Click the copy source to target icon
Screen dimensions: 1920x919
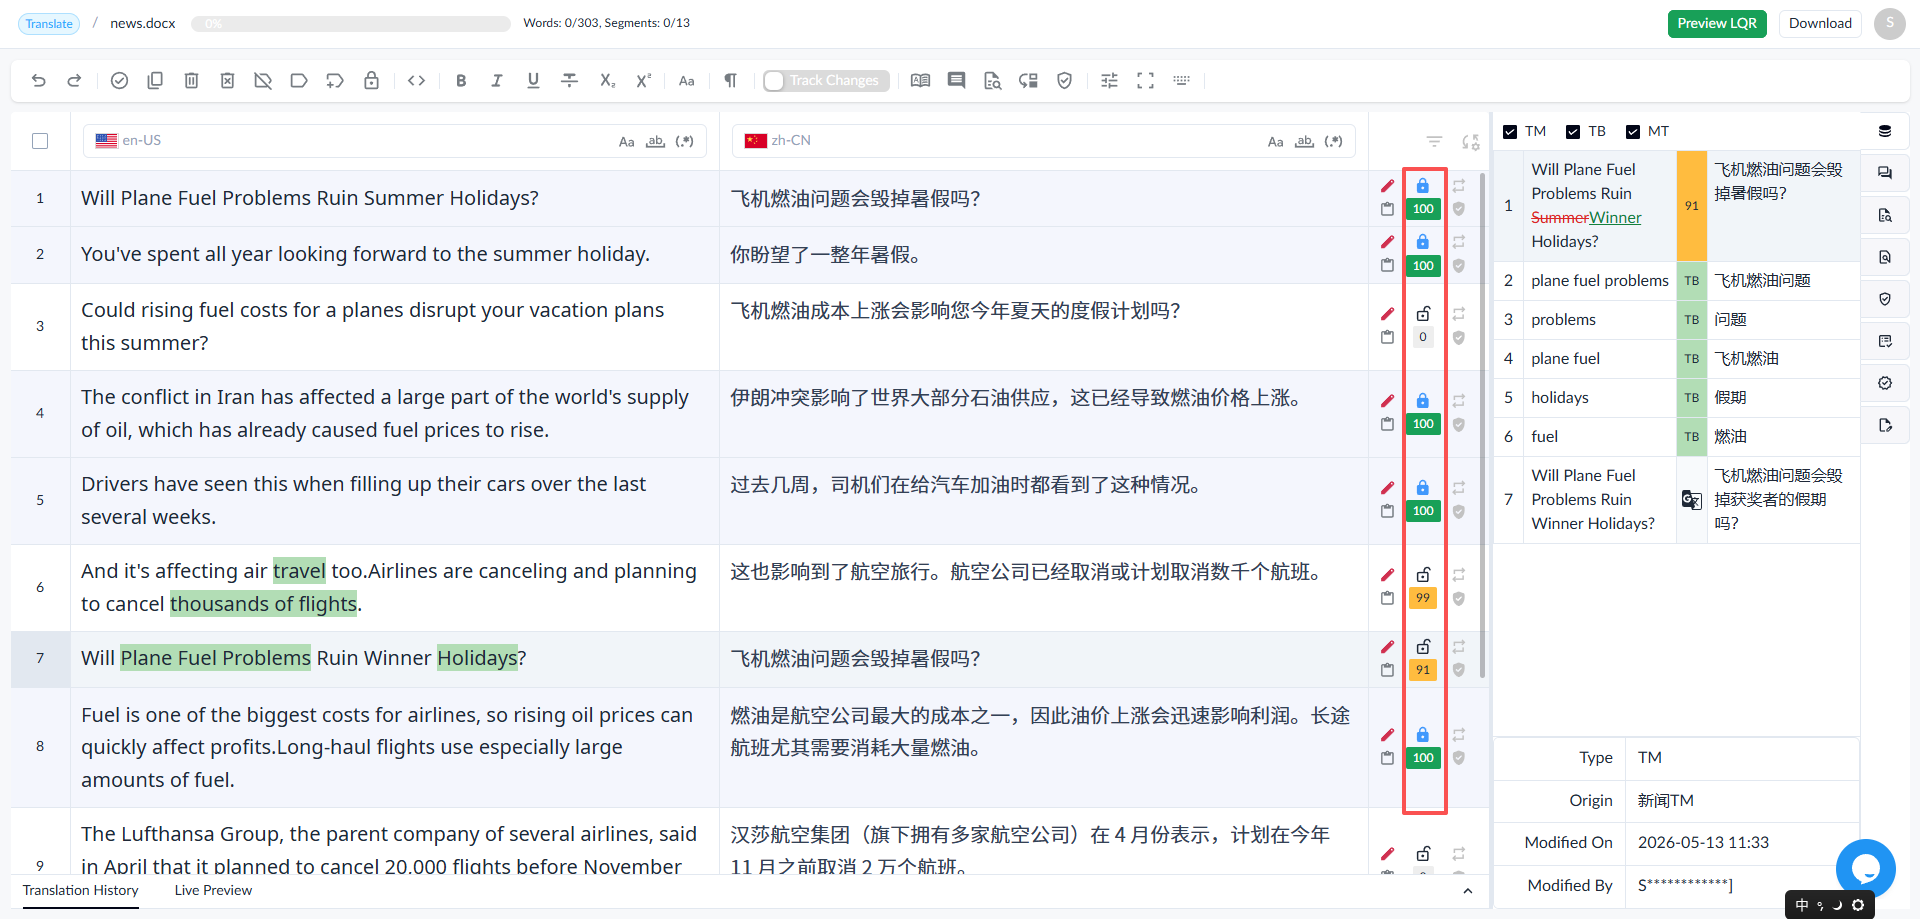[155, 81]
